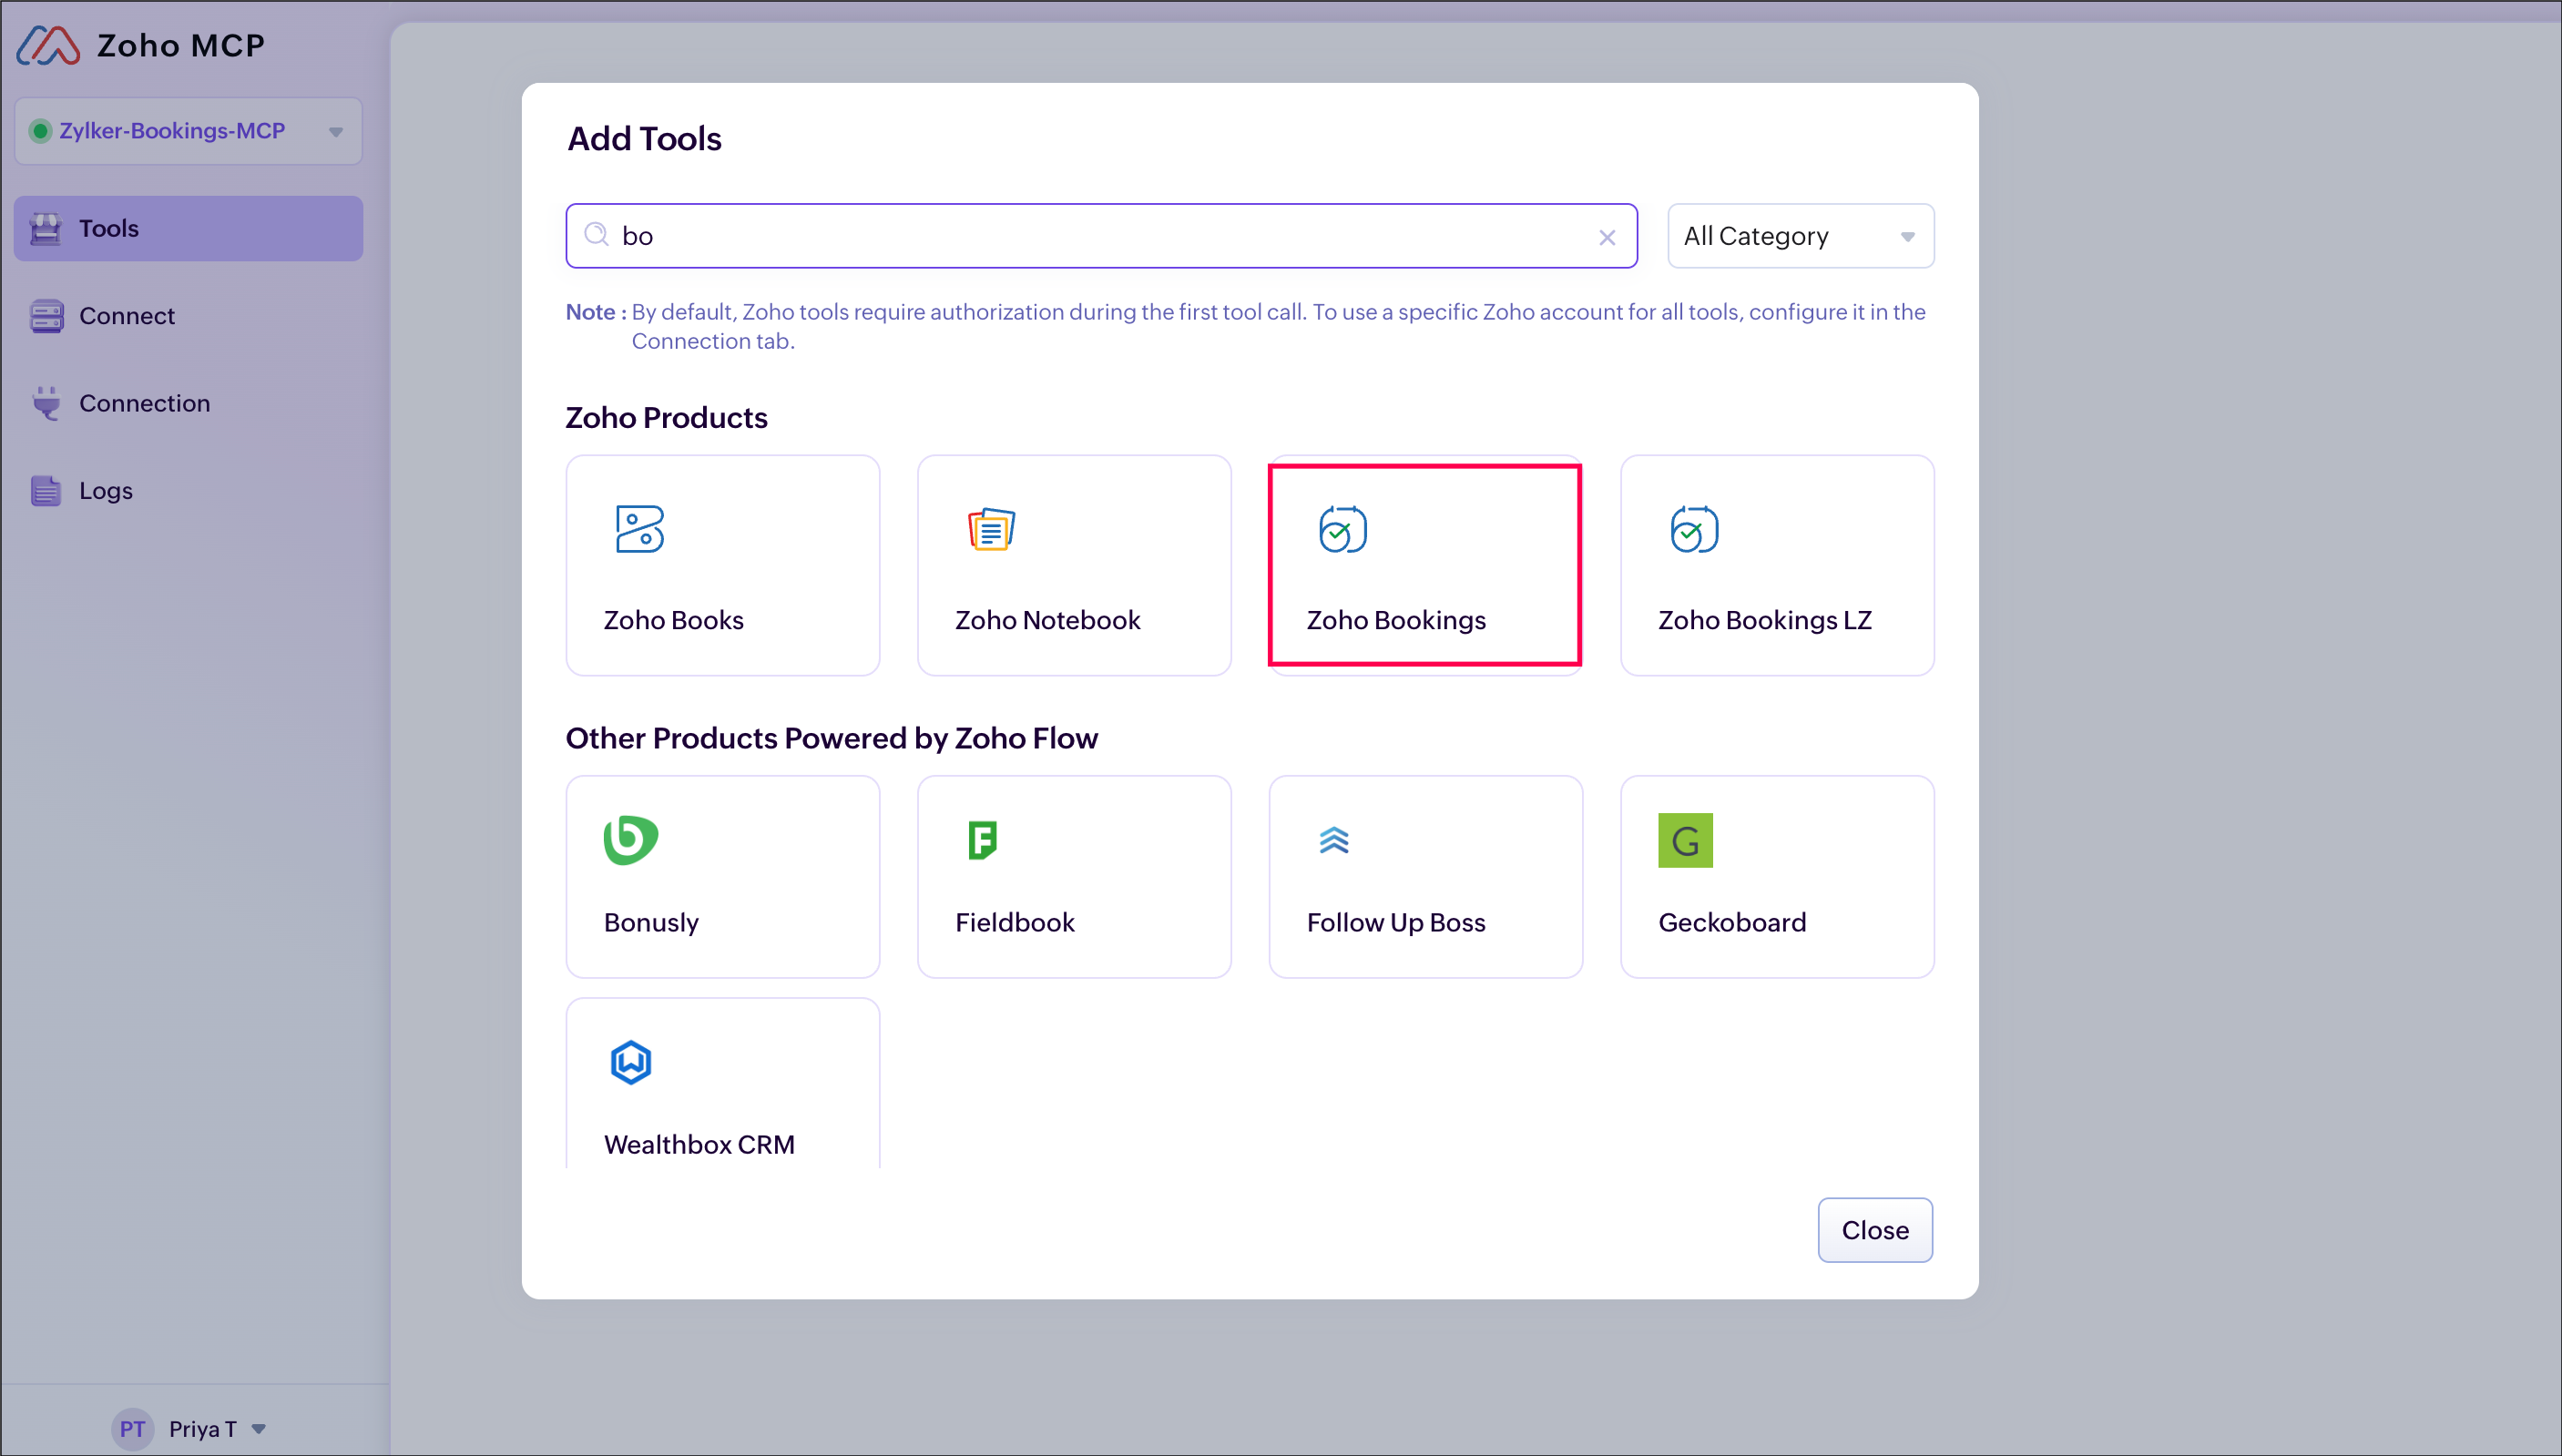This screenshot has width=2562, height=1456.
Task: Click the search magnifier icon
Action: click(596, 235)
